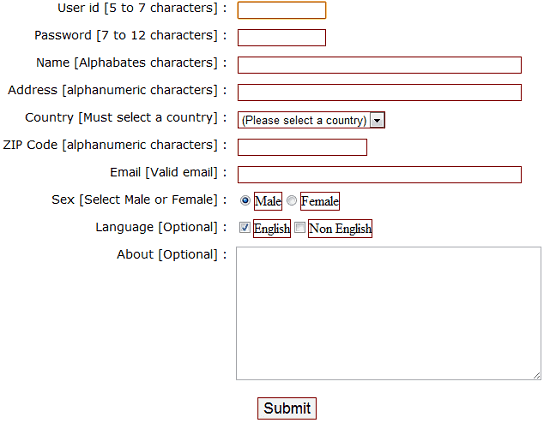Click inside the About text area

(389, 313)
